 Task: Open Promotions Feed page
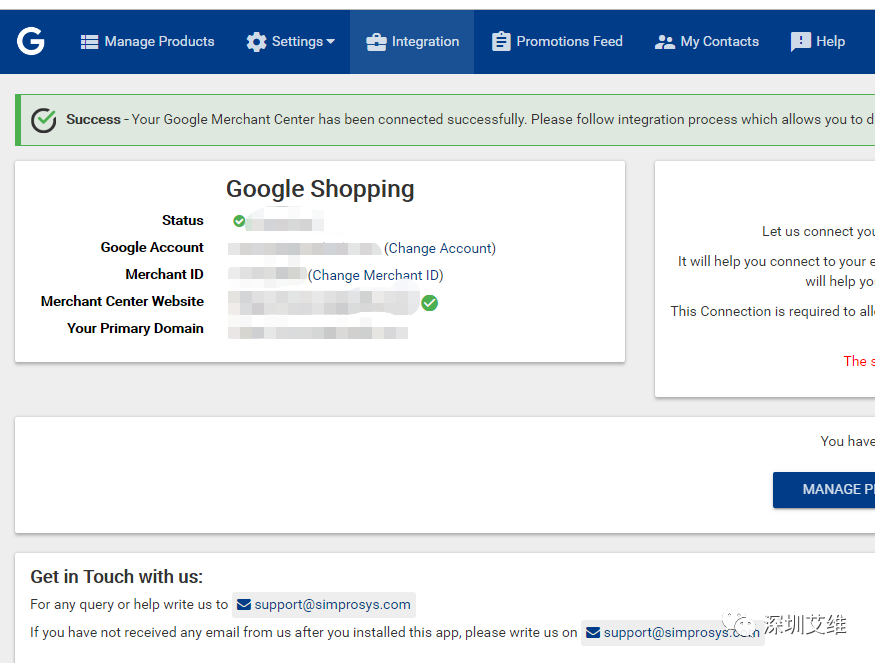click(557, 41)
